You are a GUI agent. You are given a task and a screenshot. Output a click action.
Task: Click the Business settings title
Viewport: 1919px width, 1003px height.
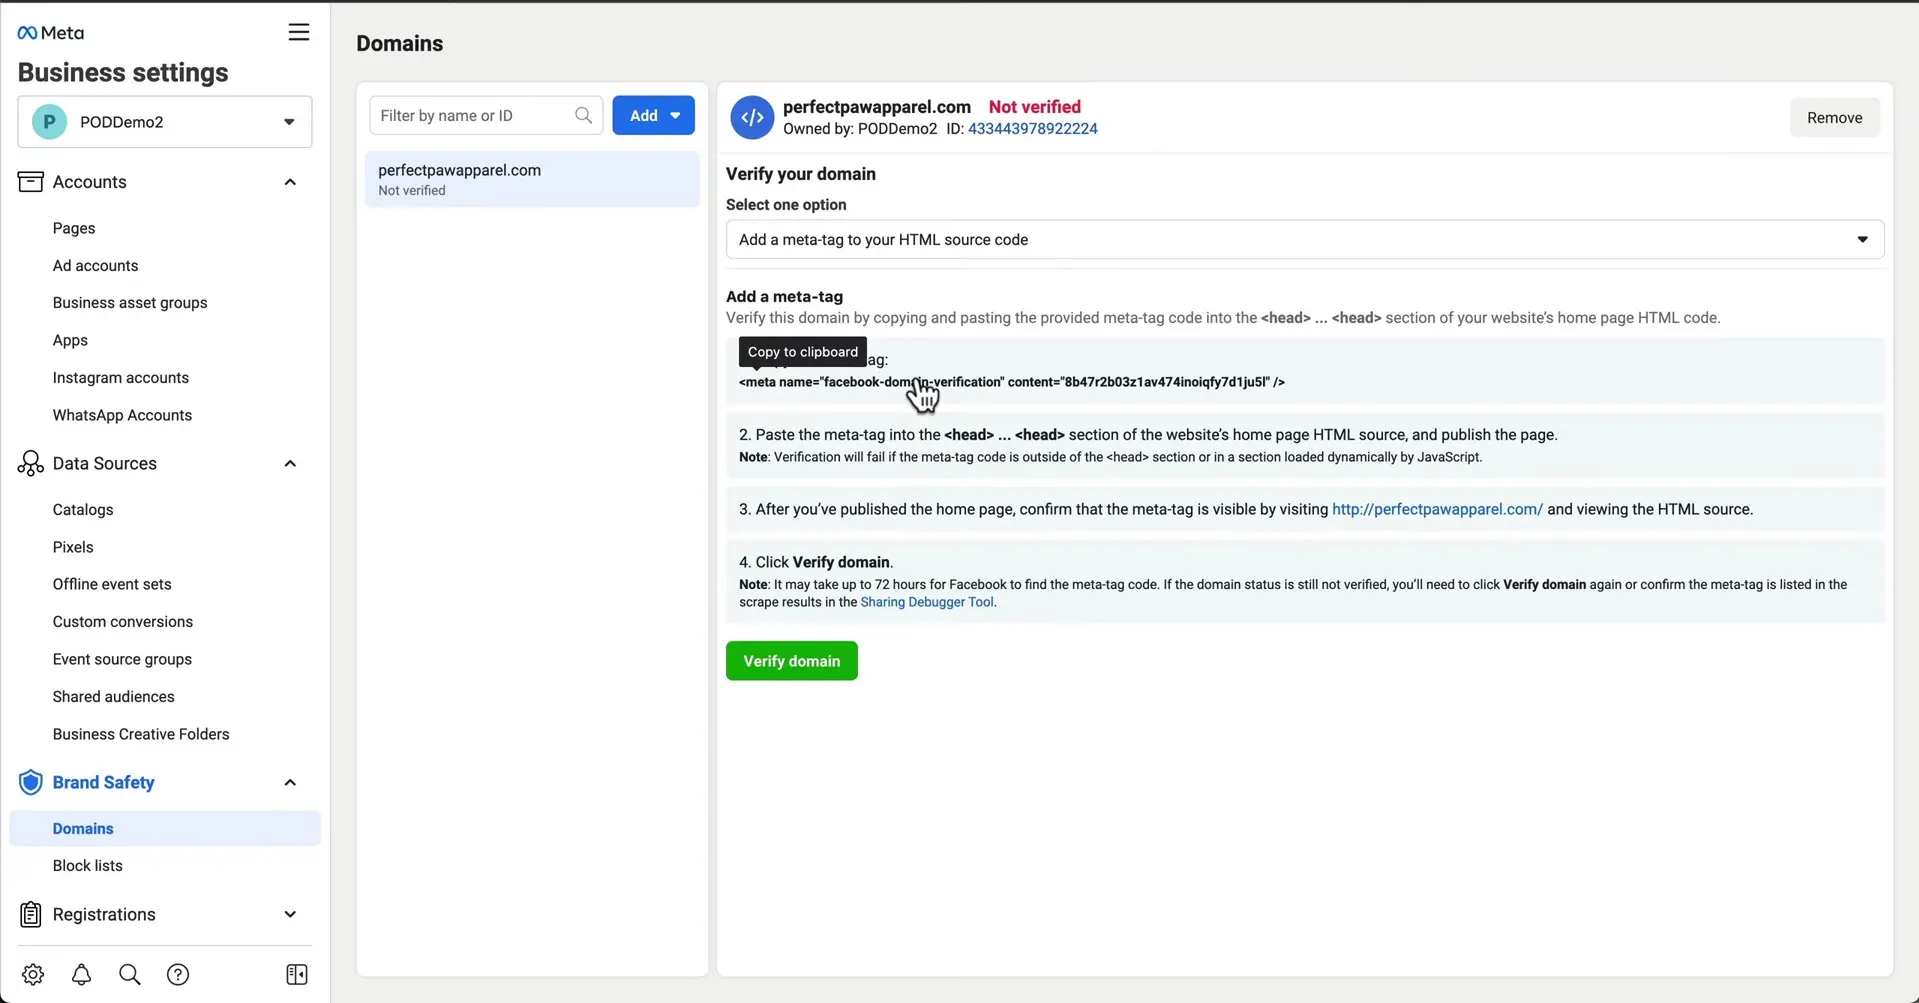(123, 73)
